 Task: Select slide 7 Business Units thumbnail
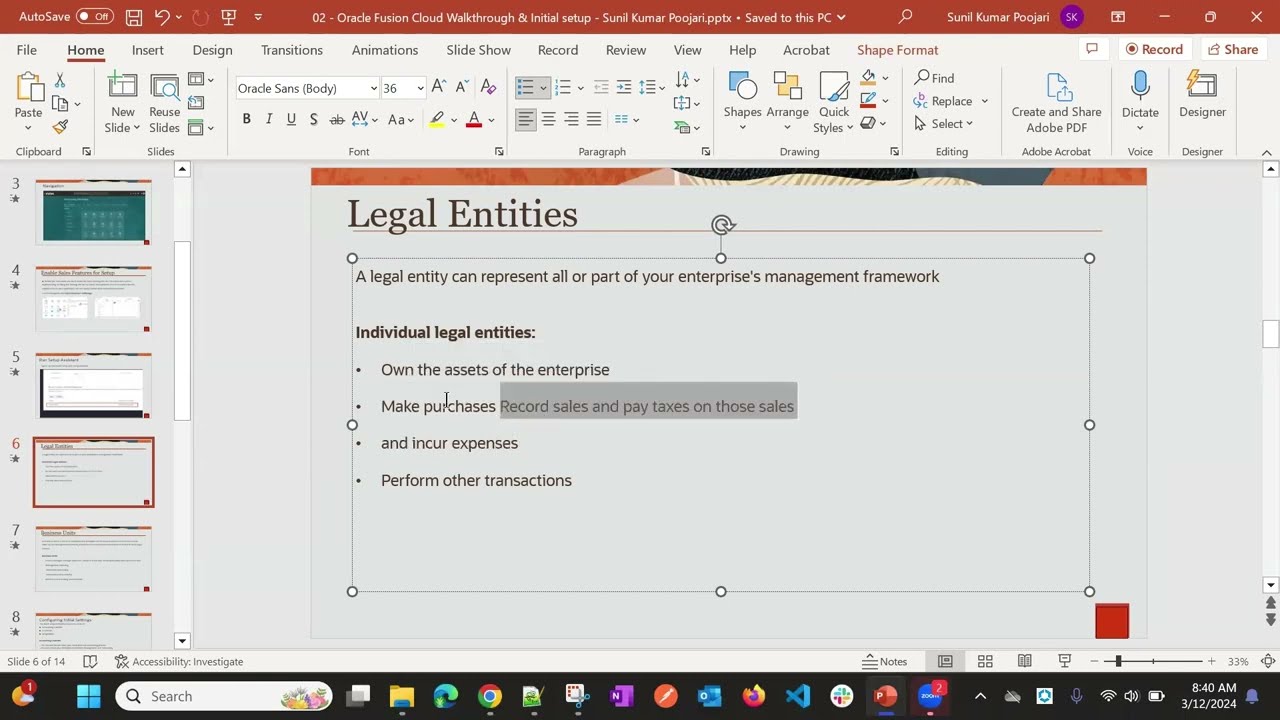(94, 559)
